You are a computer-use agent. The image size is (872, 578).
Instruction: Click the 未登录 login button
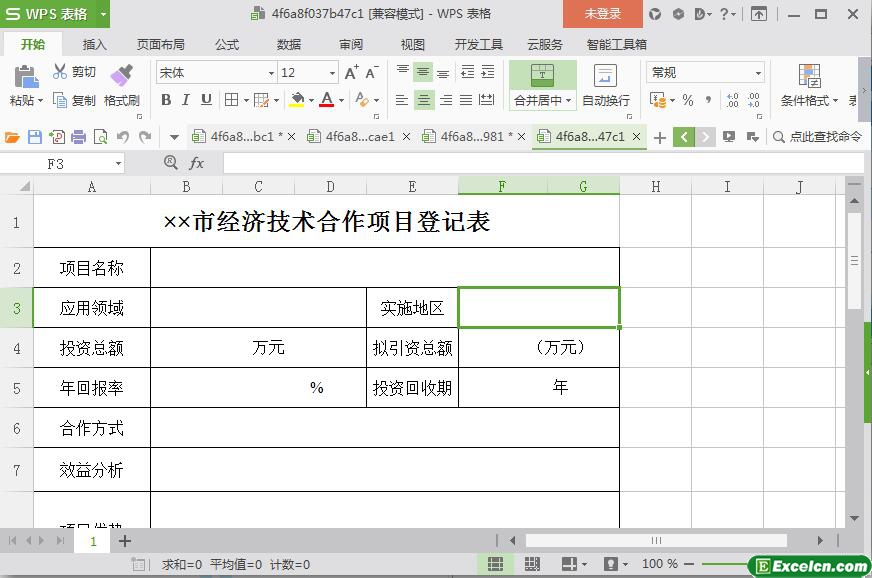tap(603, 14)
